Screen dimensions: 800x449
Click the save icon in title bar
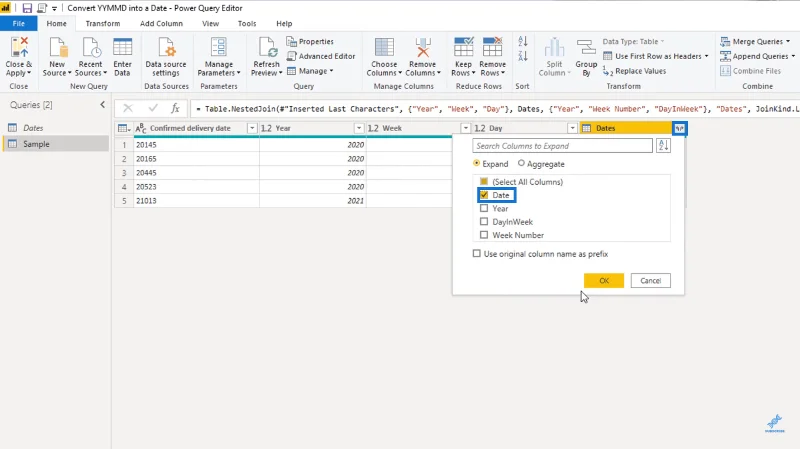pos(27,8)
